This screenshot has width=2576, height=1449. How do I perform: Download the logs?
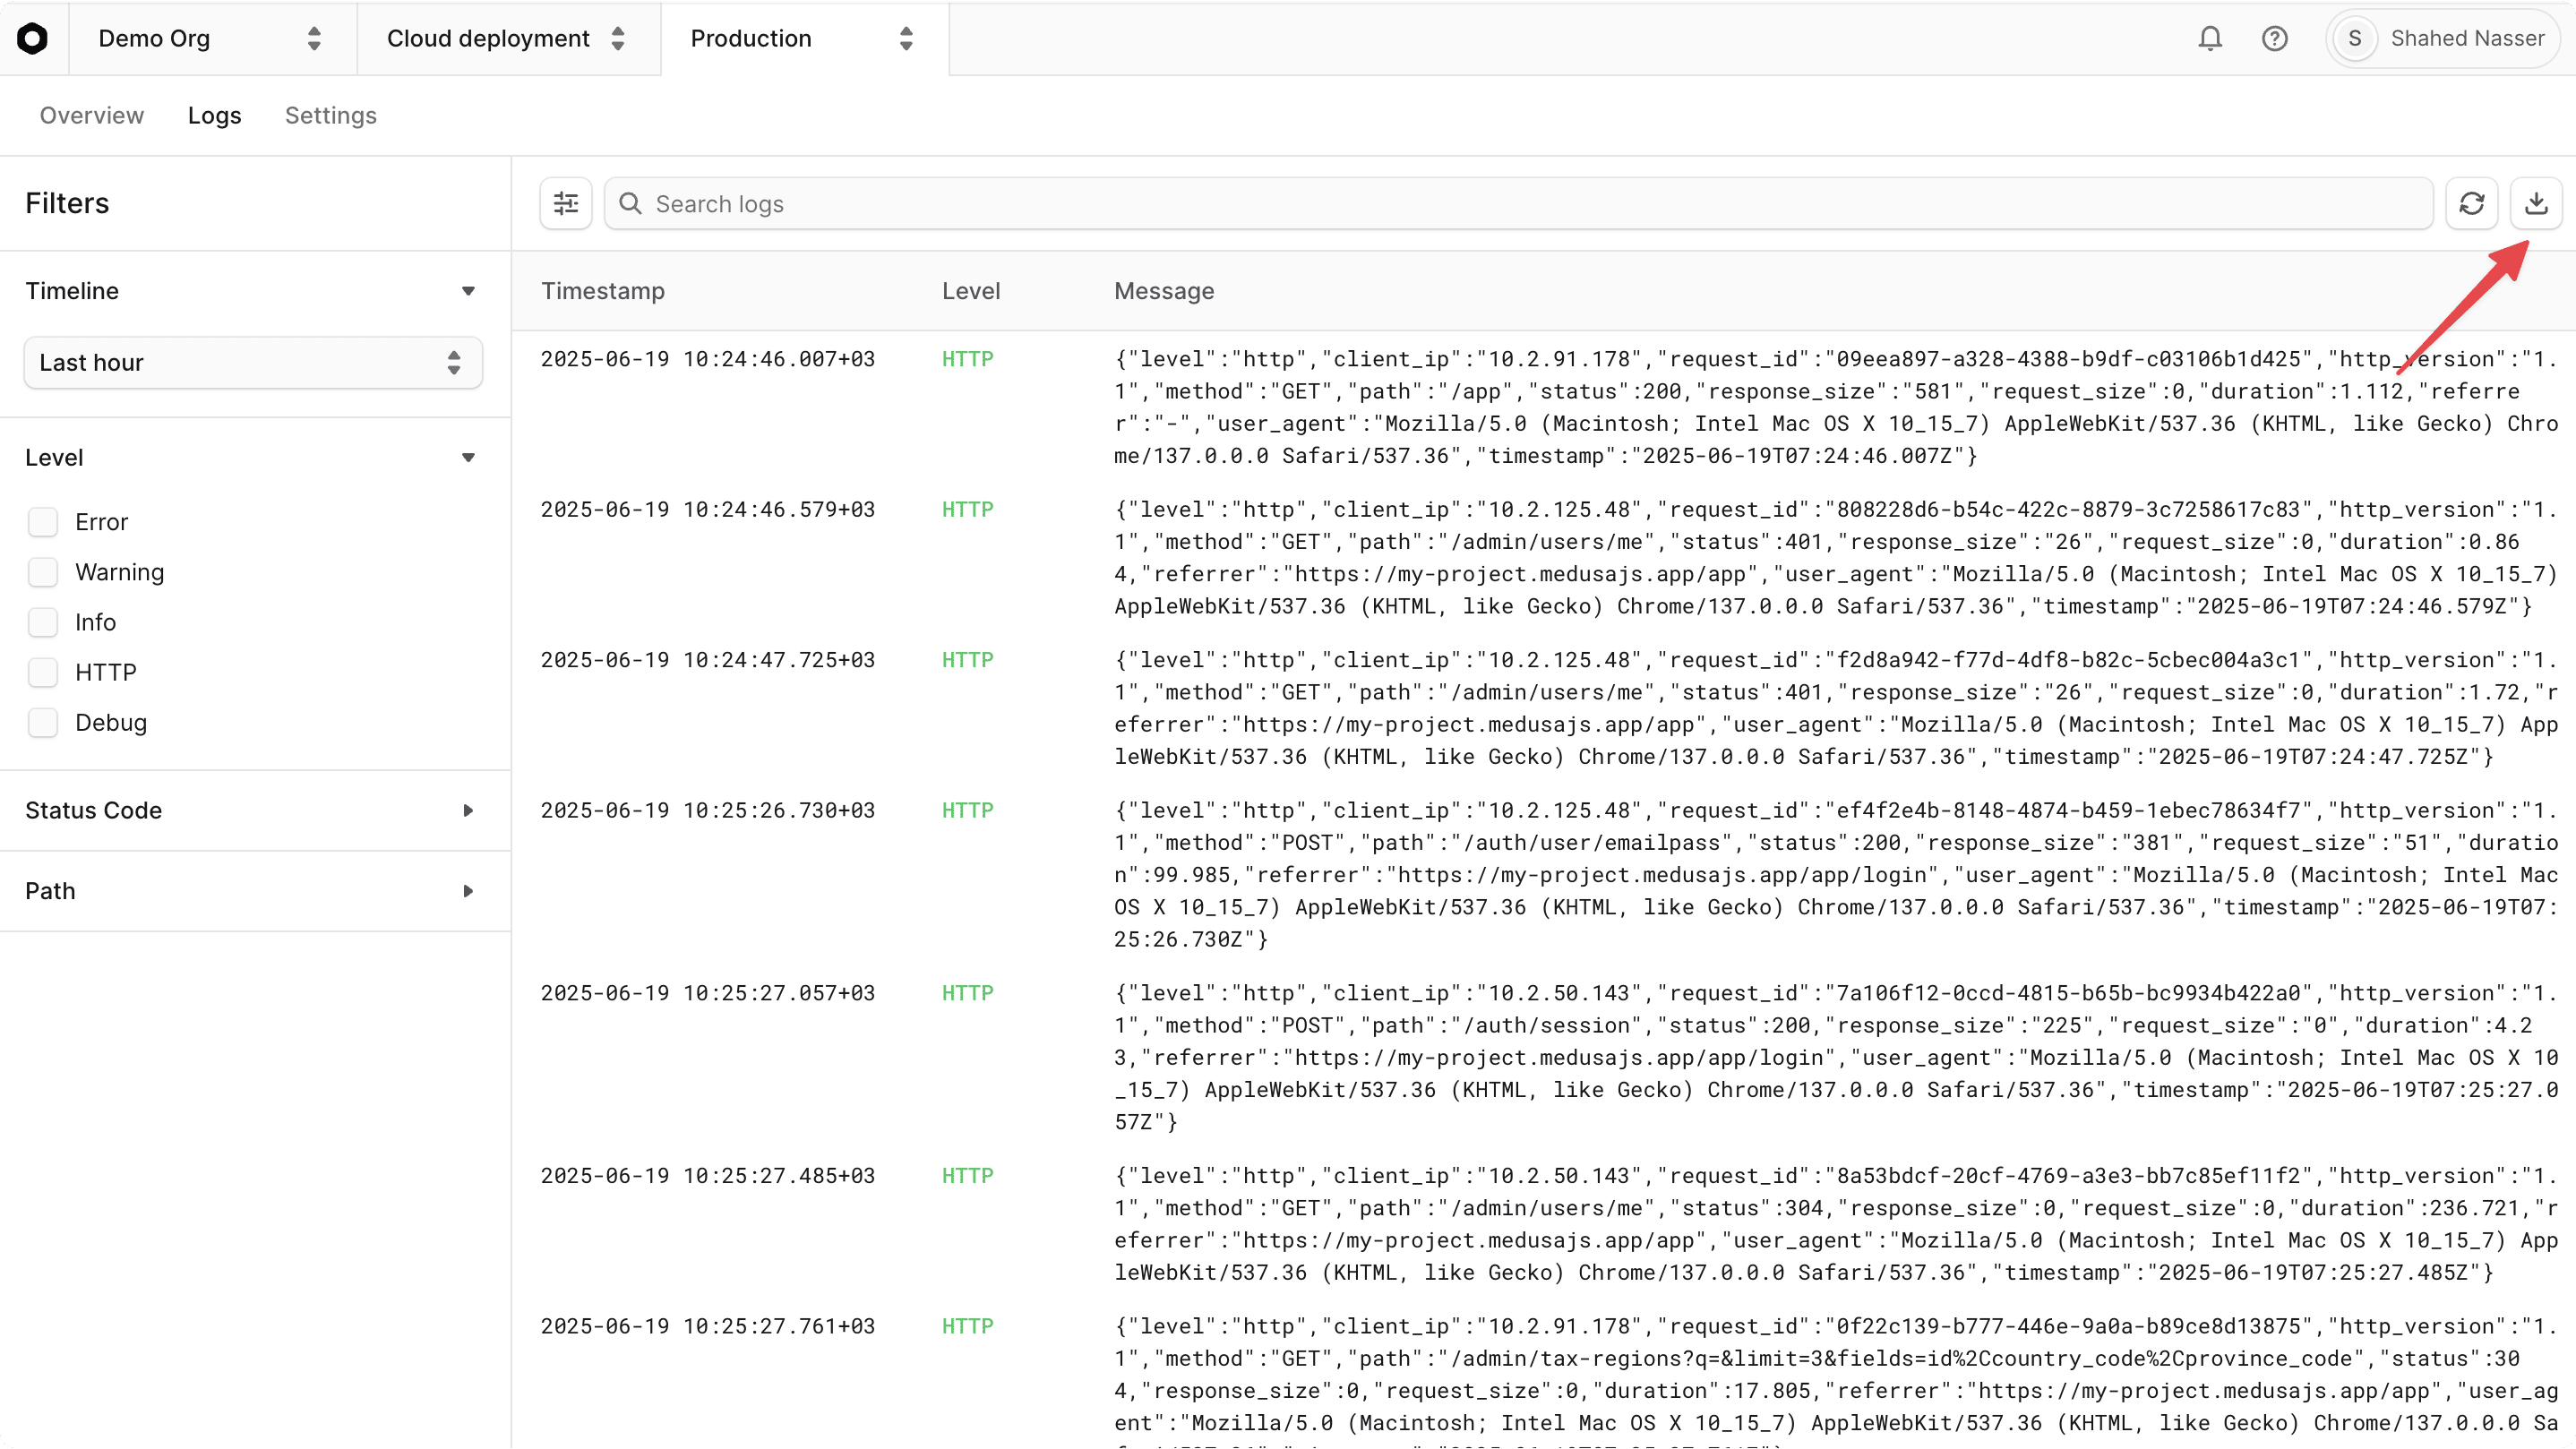pos(2536,203)
